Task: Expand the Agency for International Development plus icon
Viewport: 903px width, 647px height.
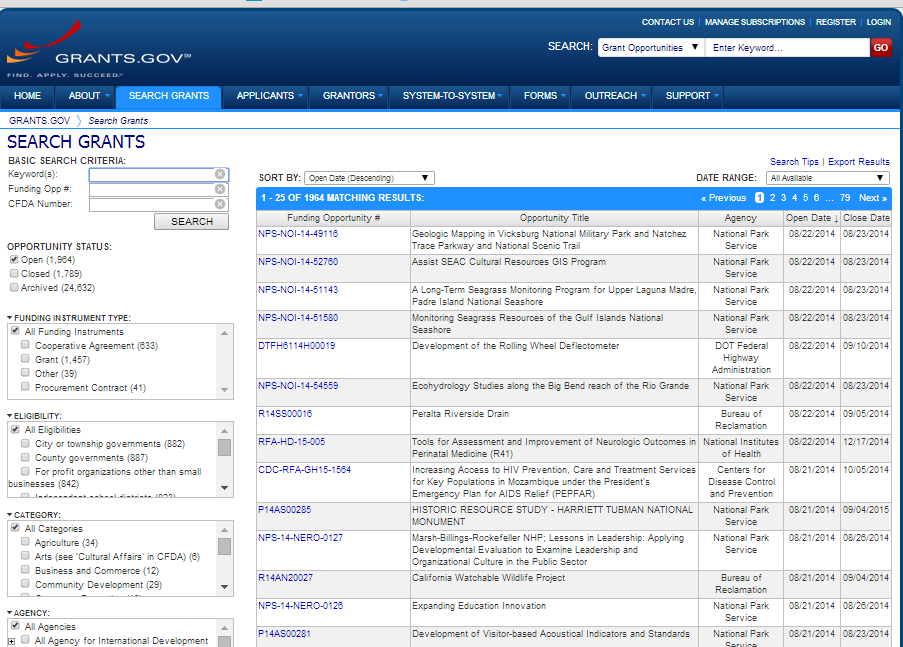Action: point(12,641)
